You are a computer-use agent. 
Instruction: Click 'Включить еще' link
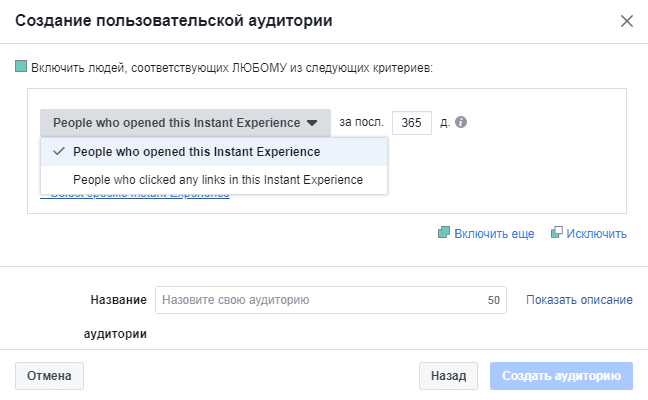point(494,234)
